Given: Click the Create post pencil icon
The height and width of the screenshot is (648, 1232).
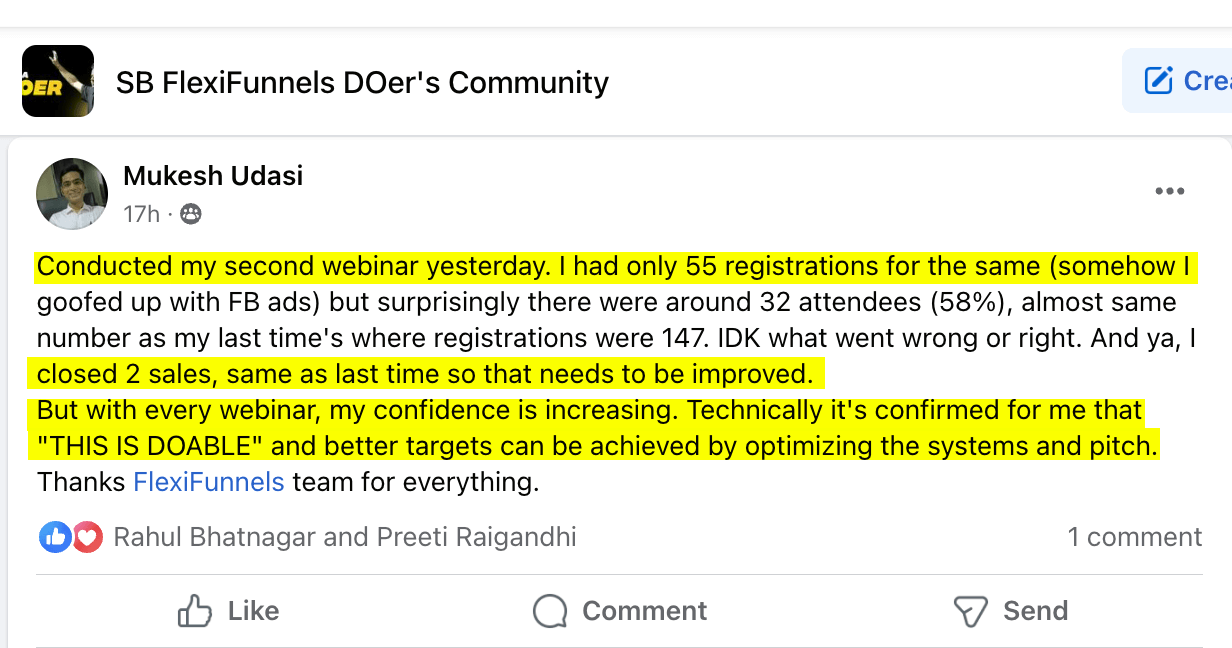Looking at the screenshot, I should coord(1158,81).
